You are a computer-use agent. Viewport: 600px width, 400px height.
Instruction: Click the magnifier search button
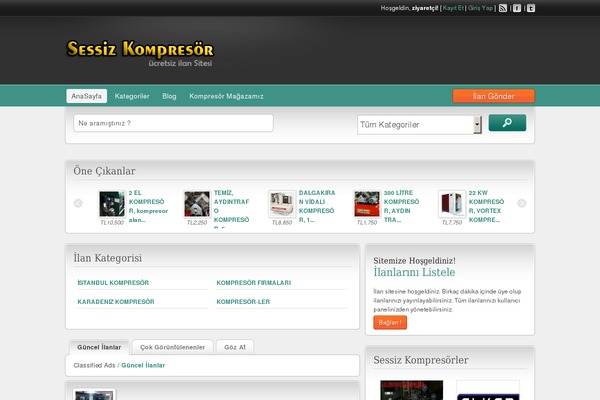pyautogui.click(x=507, y=123)
